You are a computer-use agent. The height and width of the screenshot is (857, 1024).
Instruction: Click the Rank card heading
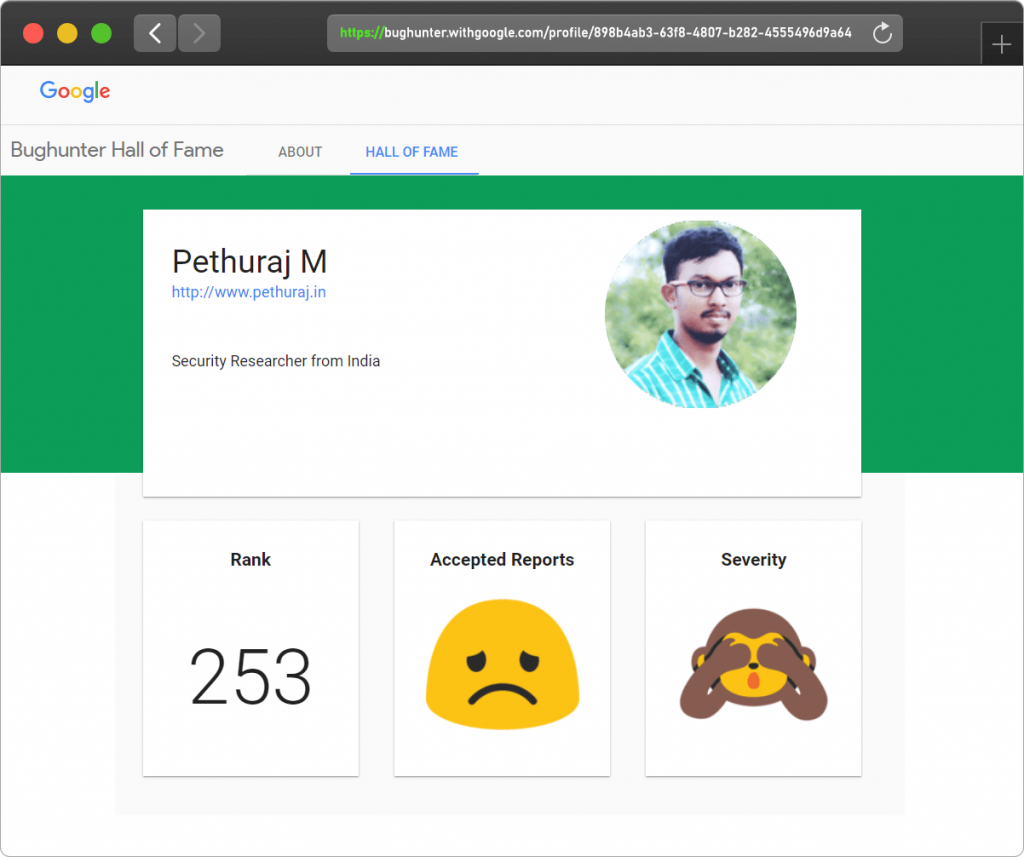[251, 560]
